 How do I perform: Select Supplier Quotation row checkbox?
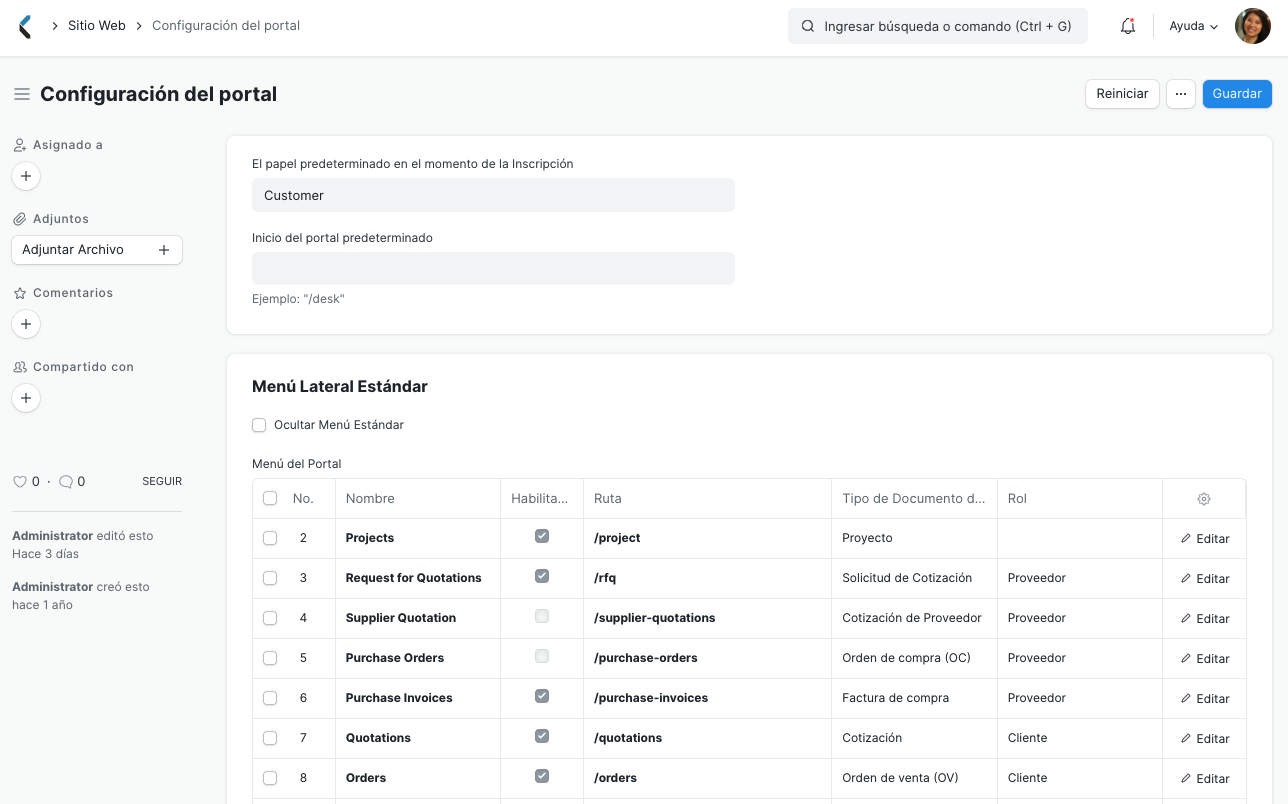(x=270, y=618)
